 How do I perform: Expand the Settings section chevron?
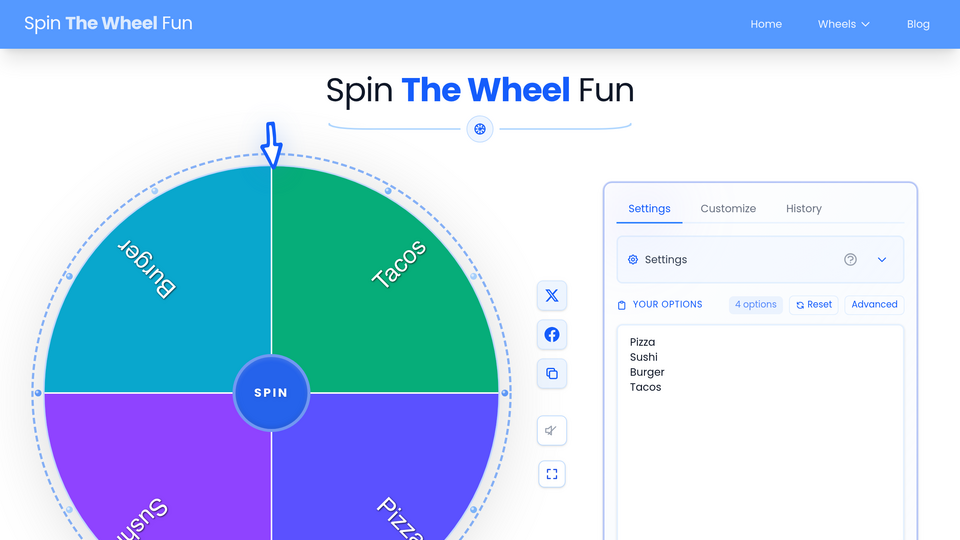[x=882, y=260]
